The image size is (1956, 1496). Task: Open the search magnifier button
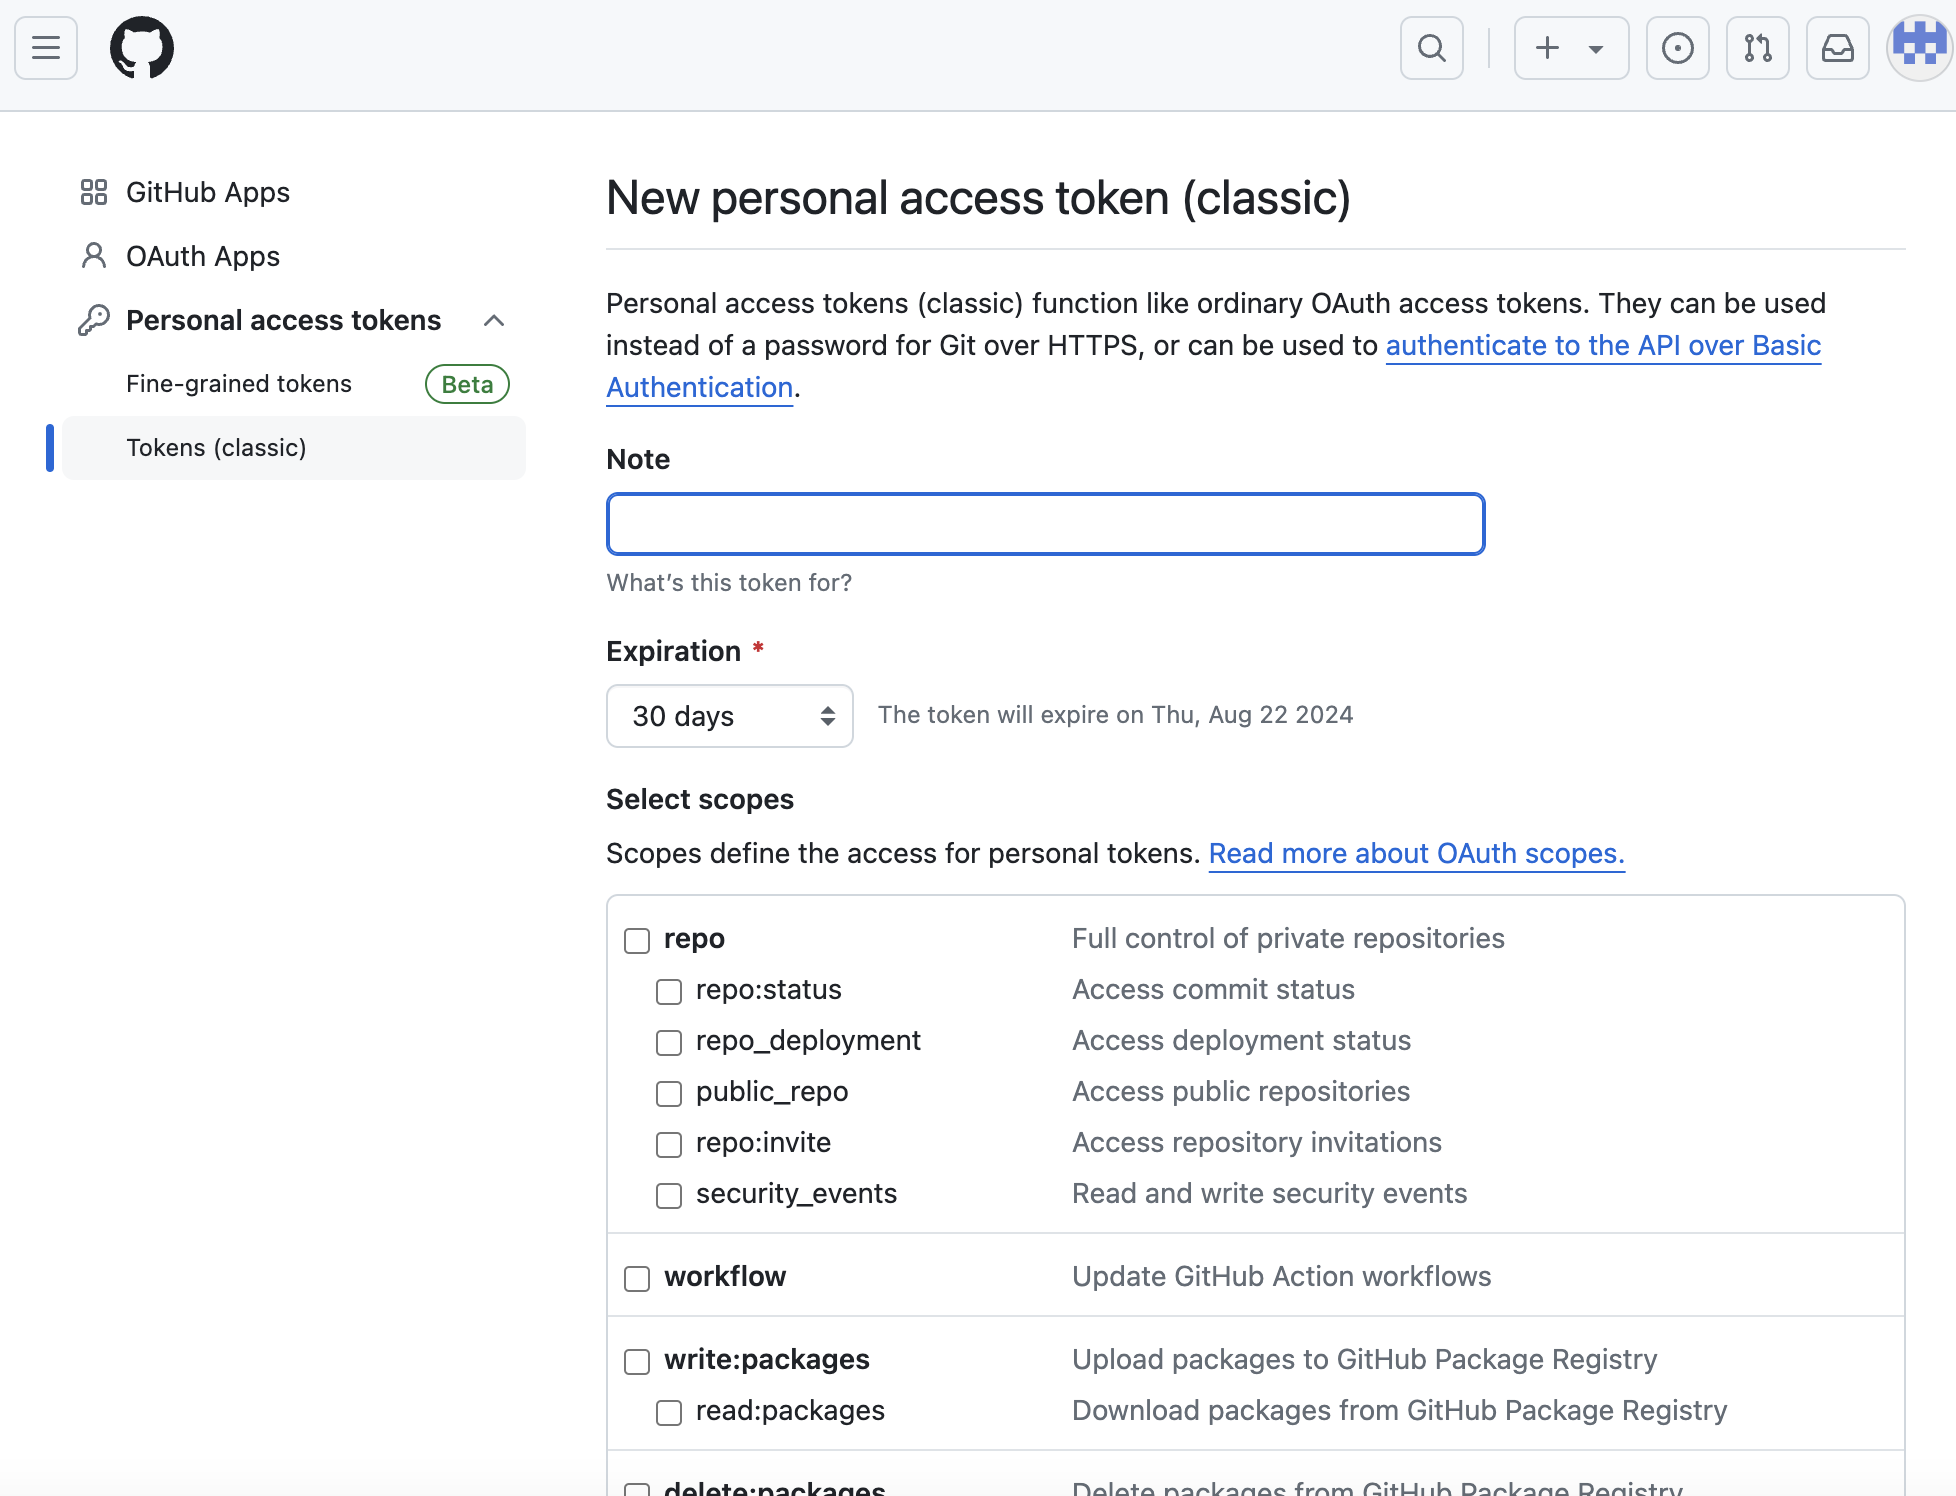point(1431,48)
